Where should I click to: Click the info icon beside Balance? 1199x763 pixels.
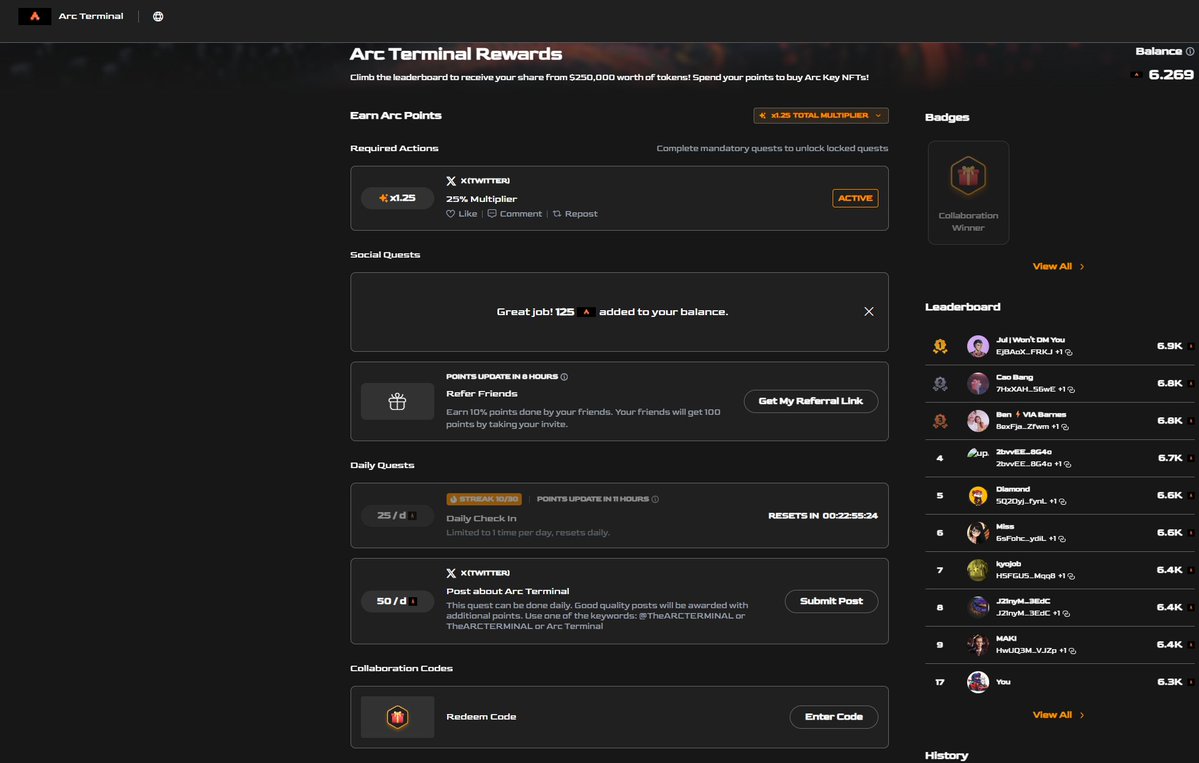[1192, 49]
